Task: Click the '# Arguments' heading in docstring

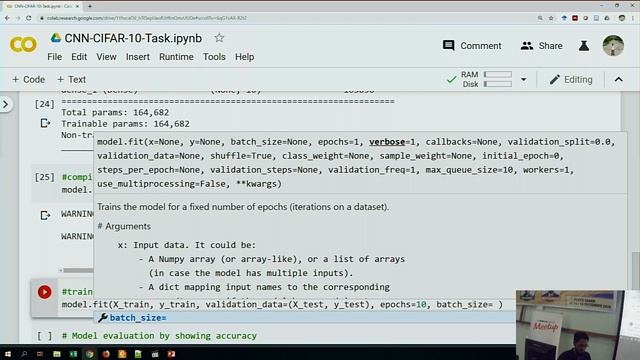Action: click(x=124, y=226)
